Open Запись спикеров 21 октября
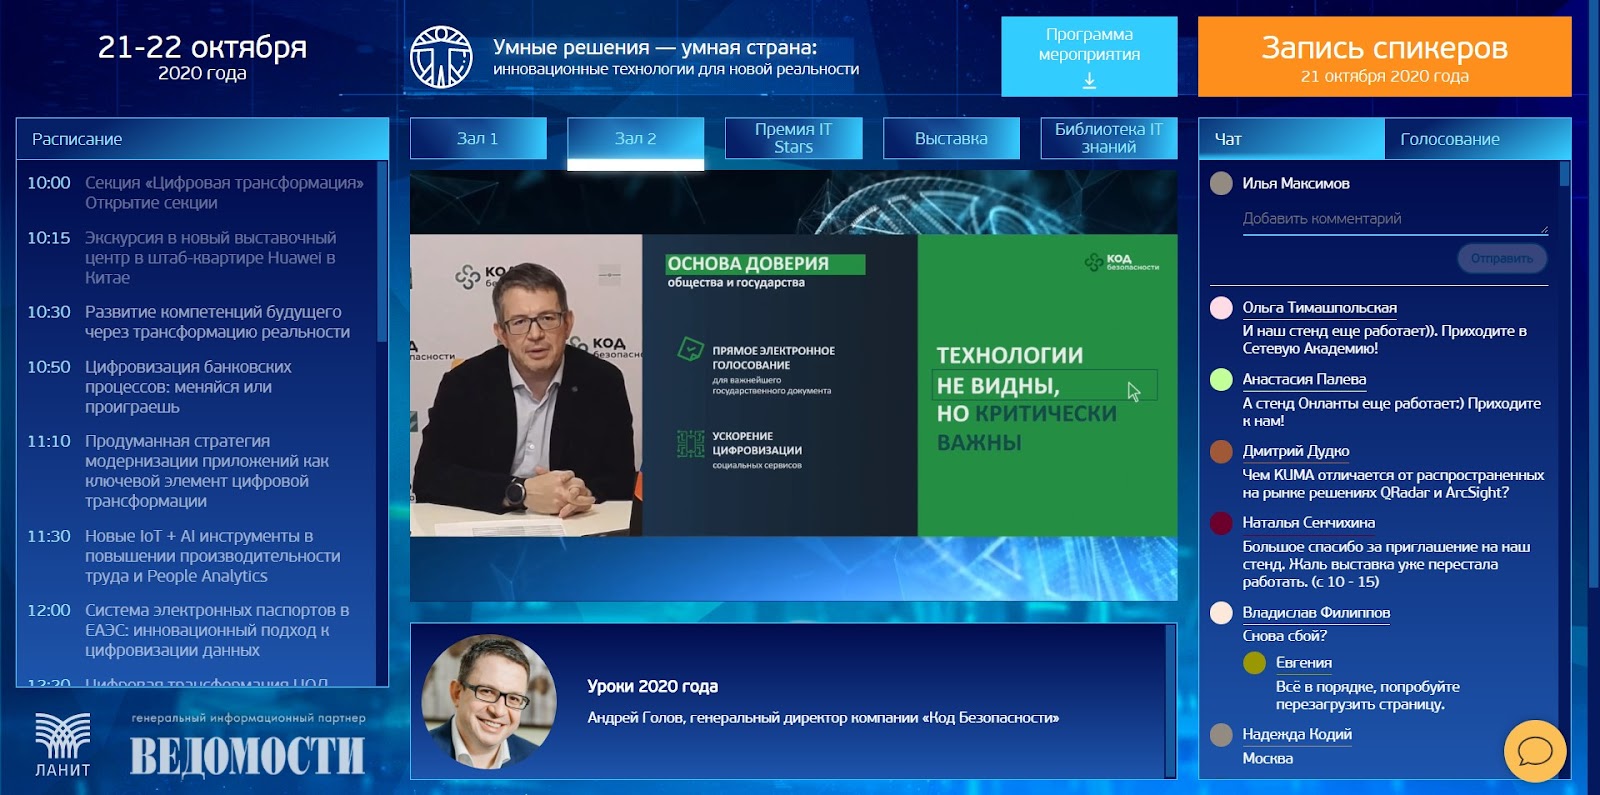Screen dimensions: 1600x795 (1385, 56)
